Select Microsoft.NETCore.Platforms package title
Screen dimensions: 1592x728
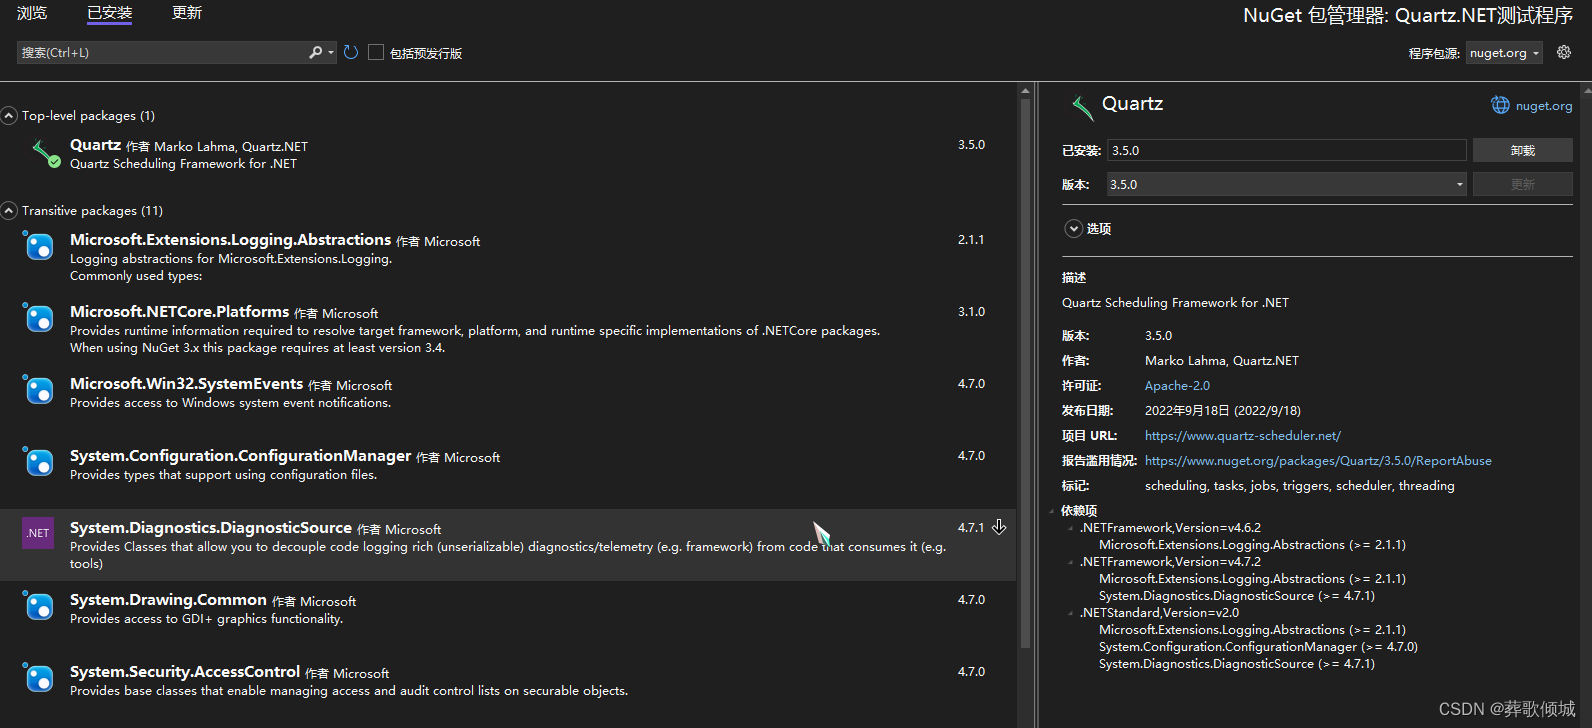point(179,312)
